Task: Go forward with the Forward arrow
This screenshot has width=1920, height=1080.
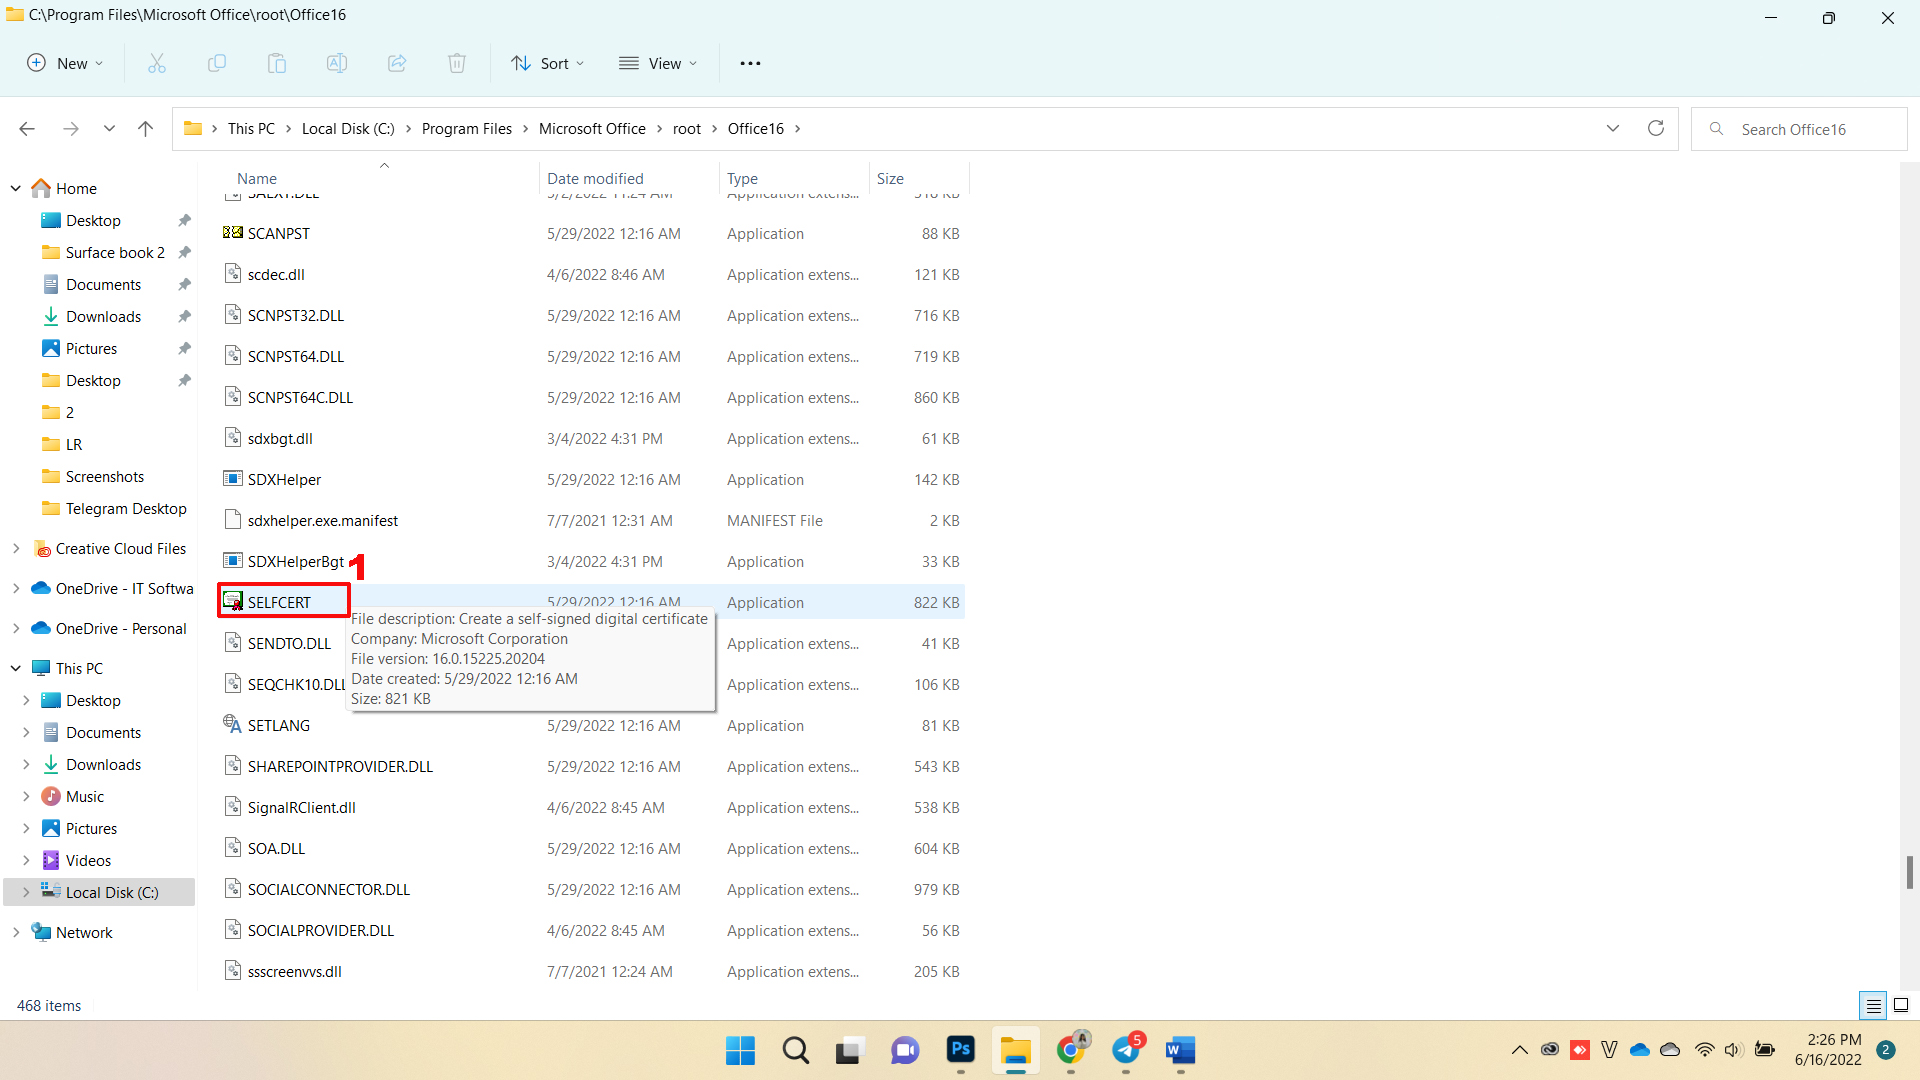Action: coord(71,129)
